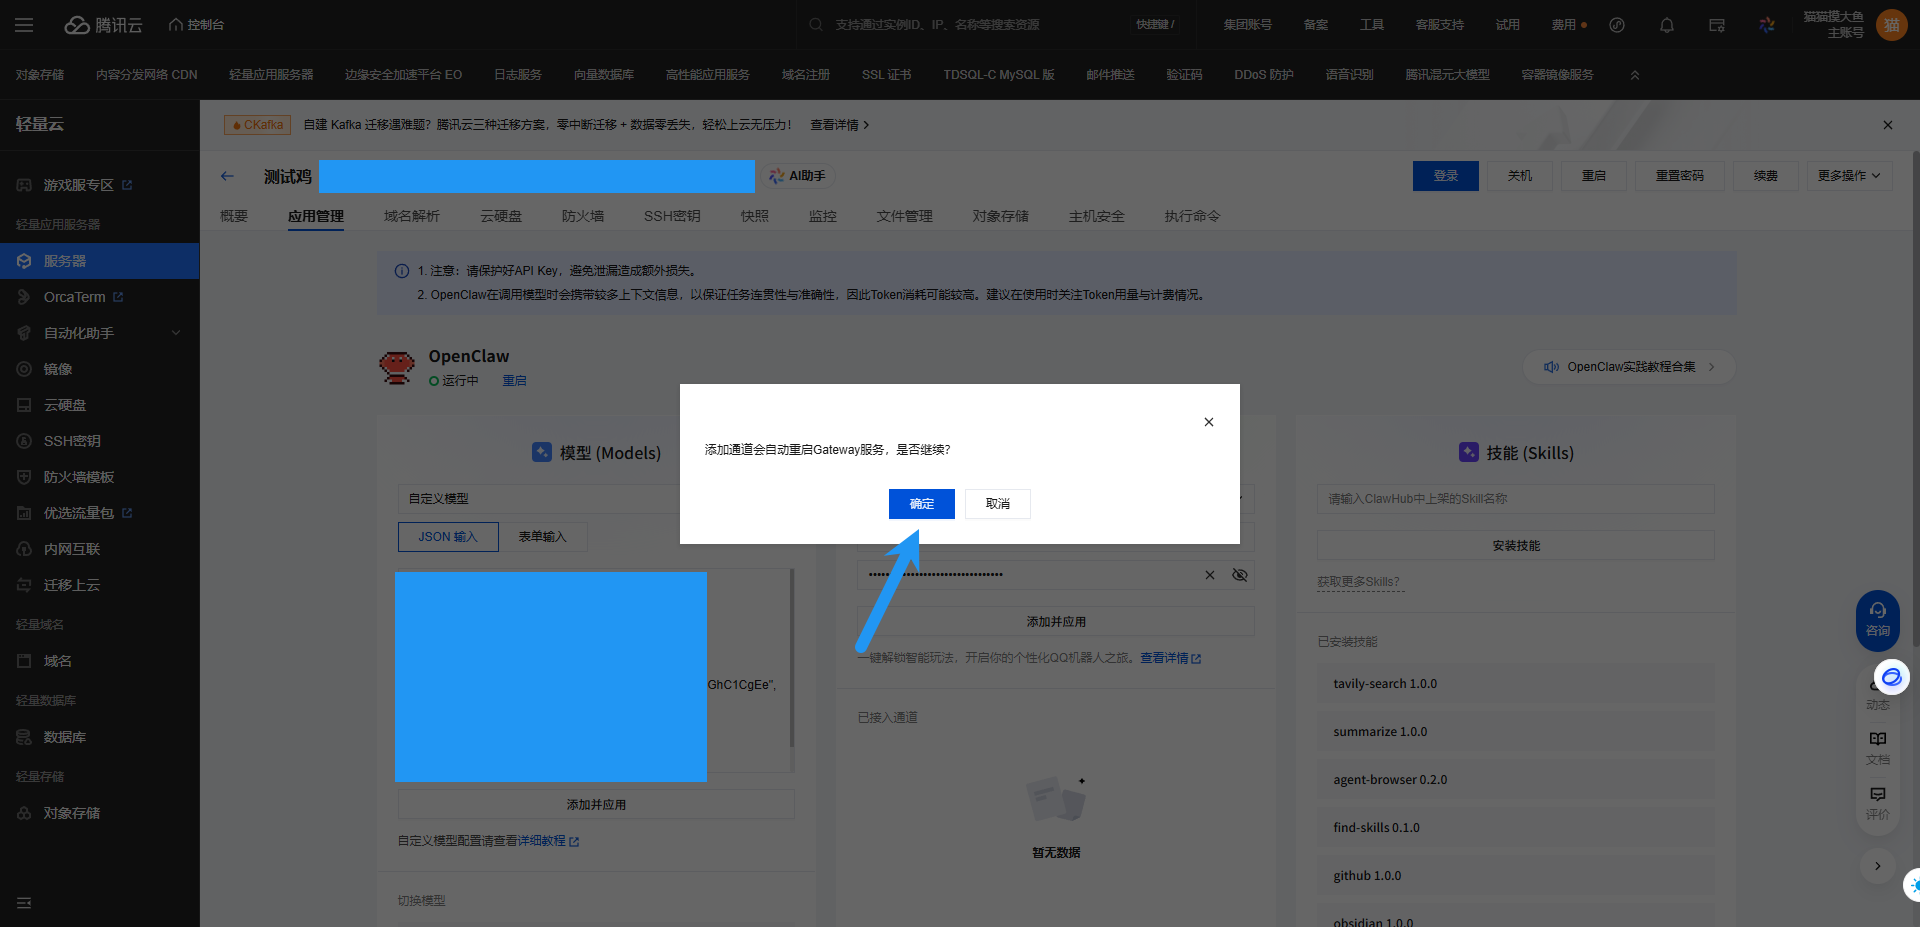Click the 评价 feedback icon

tap(1877, 801)
